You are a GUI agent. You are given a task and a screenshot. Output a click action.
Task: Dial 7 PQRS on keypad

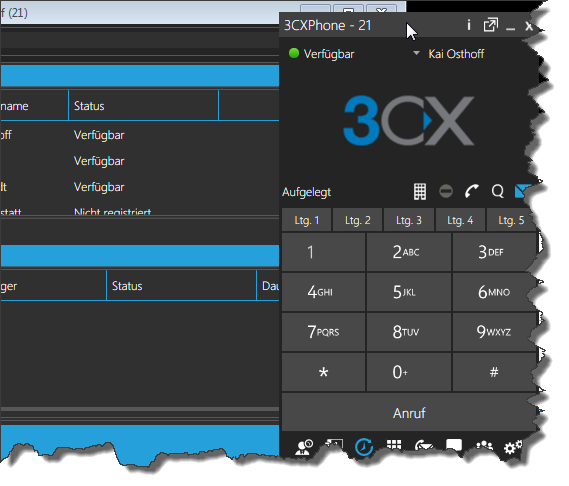coord(323,332)
